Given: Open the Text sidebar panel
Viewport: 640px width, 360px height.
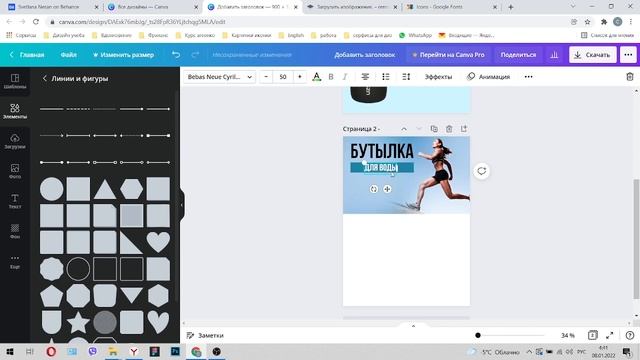Looking at the screenshot, I should click(x=15, y=201).
